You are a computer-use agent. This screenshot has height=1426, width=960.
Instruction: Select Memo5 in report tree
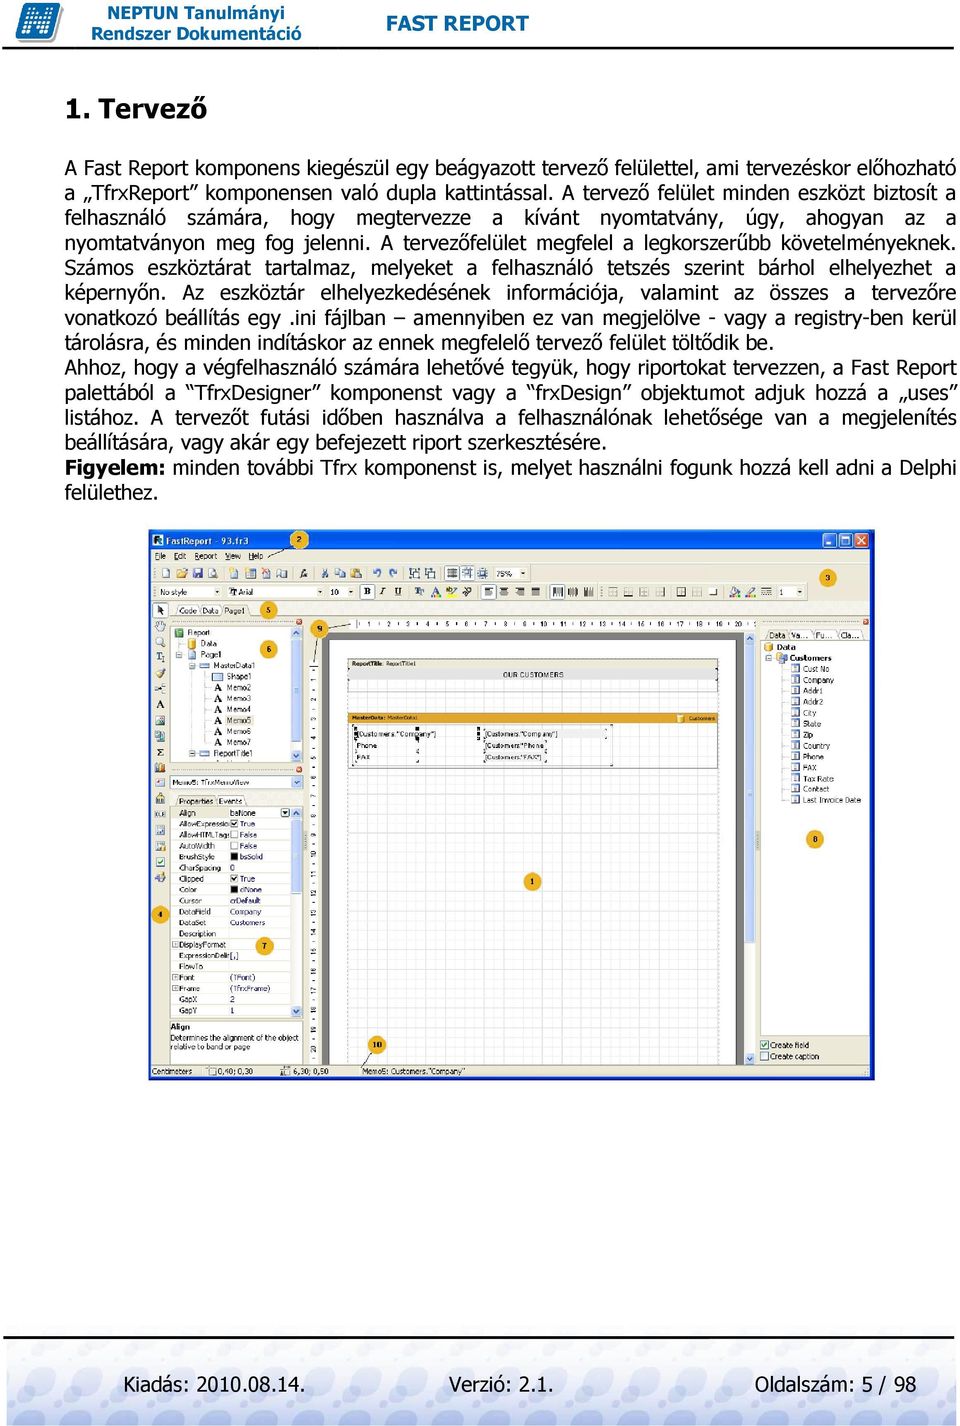pos(239,720)
